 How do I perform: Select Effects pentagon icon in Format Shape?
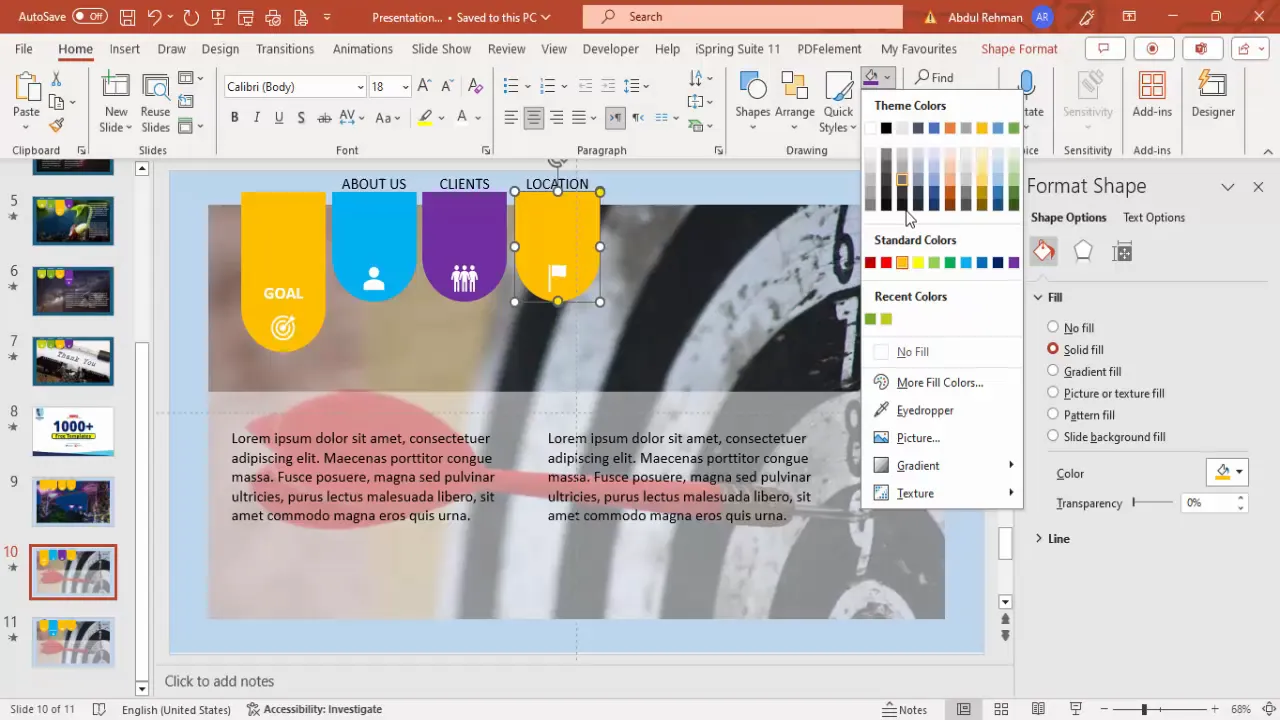[x=1083, y=251]
